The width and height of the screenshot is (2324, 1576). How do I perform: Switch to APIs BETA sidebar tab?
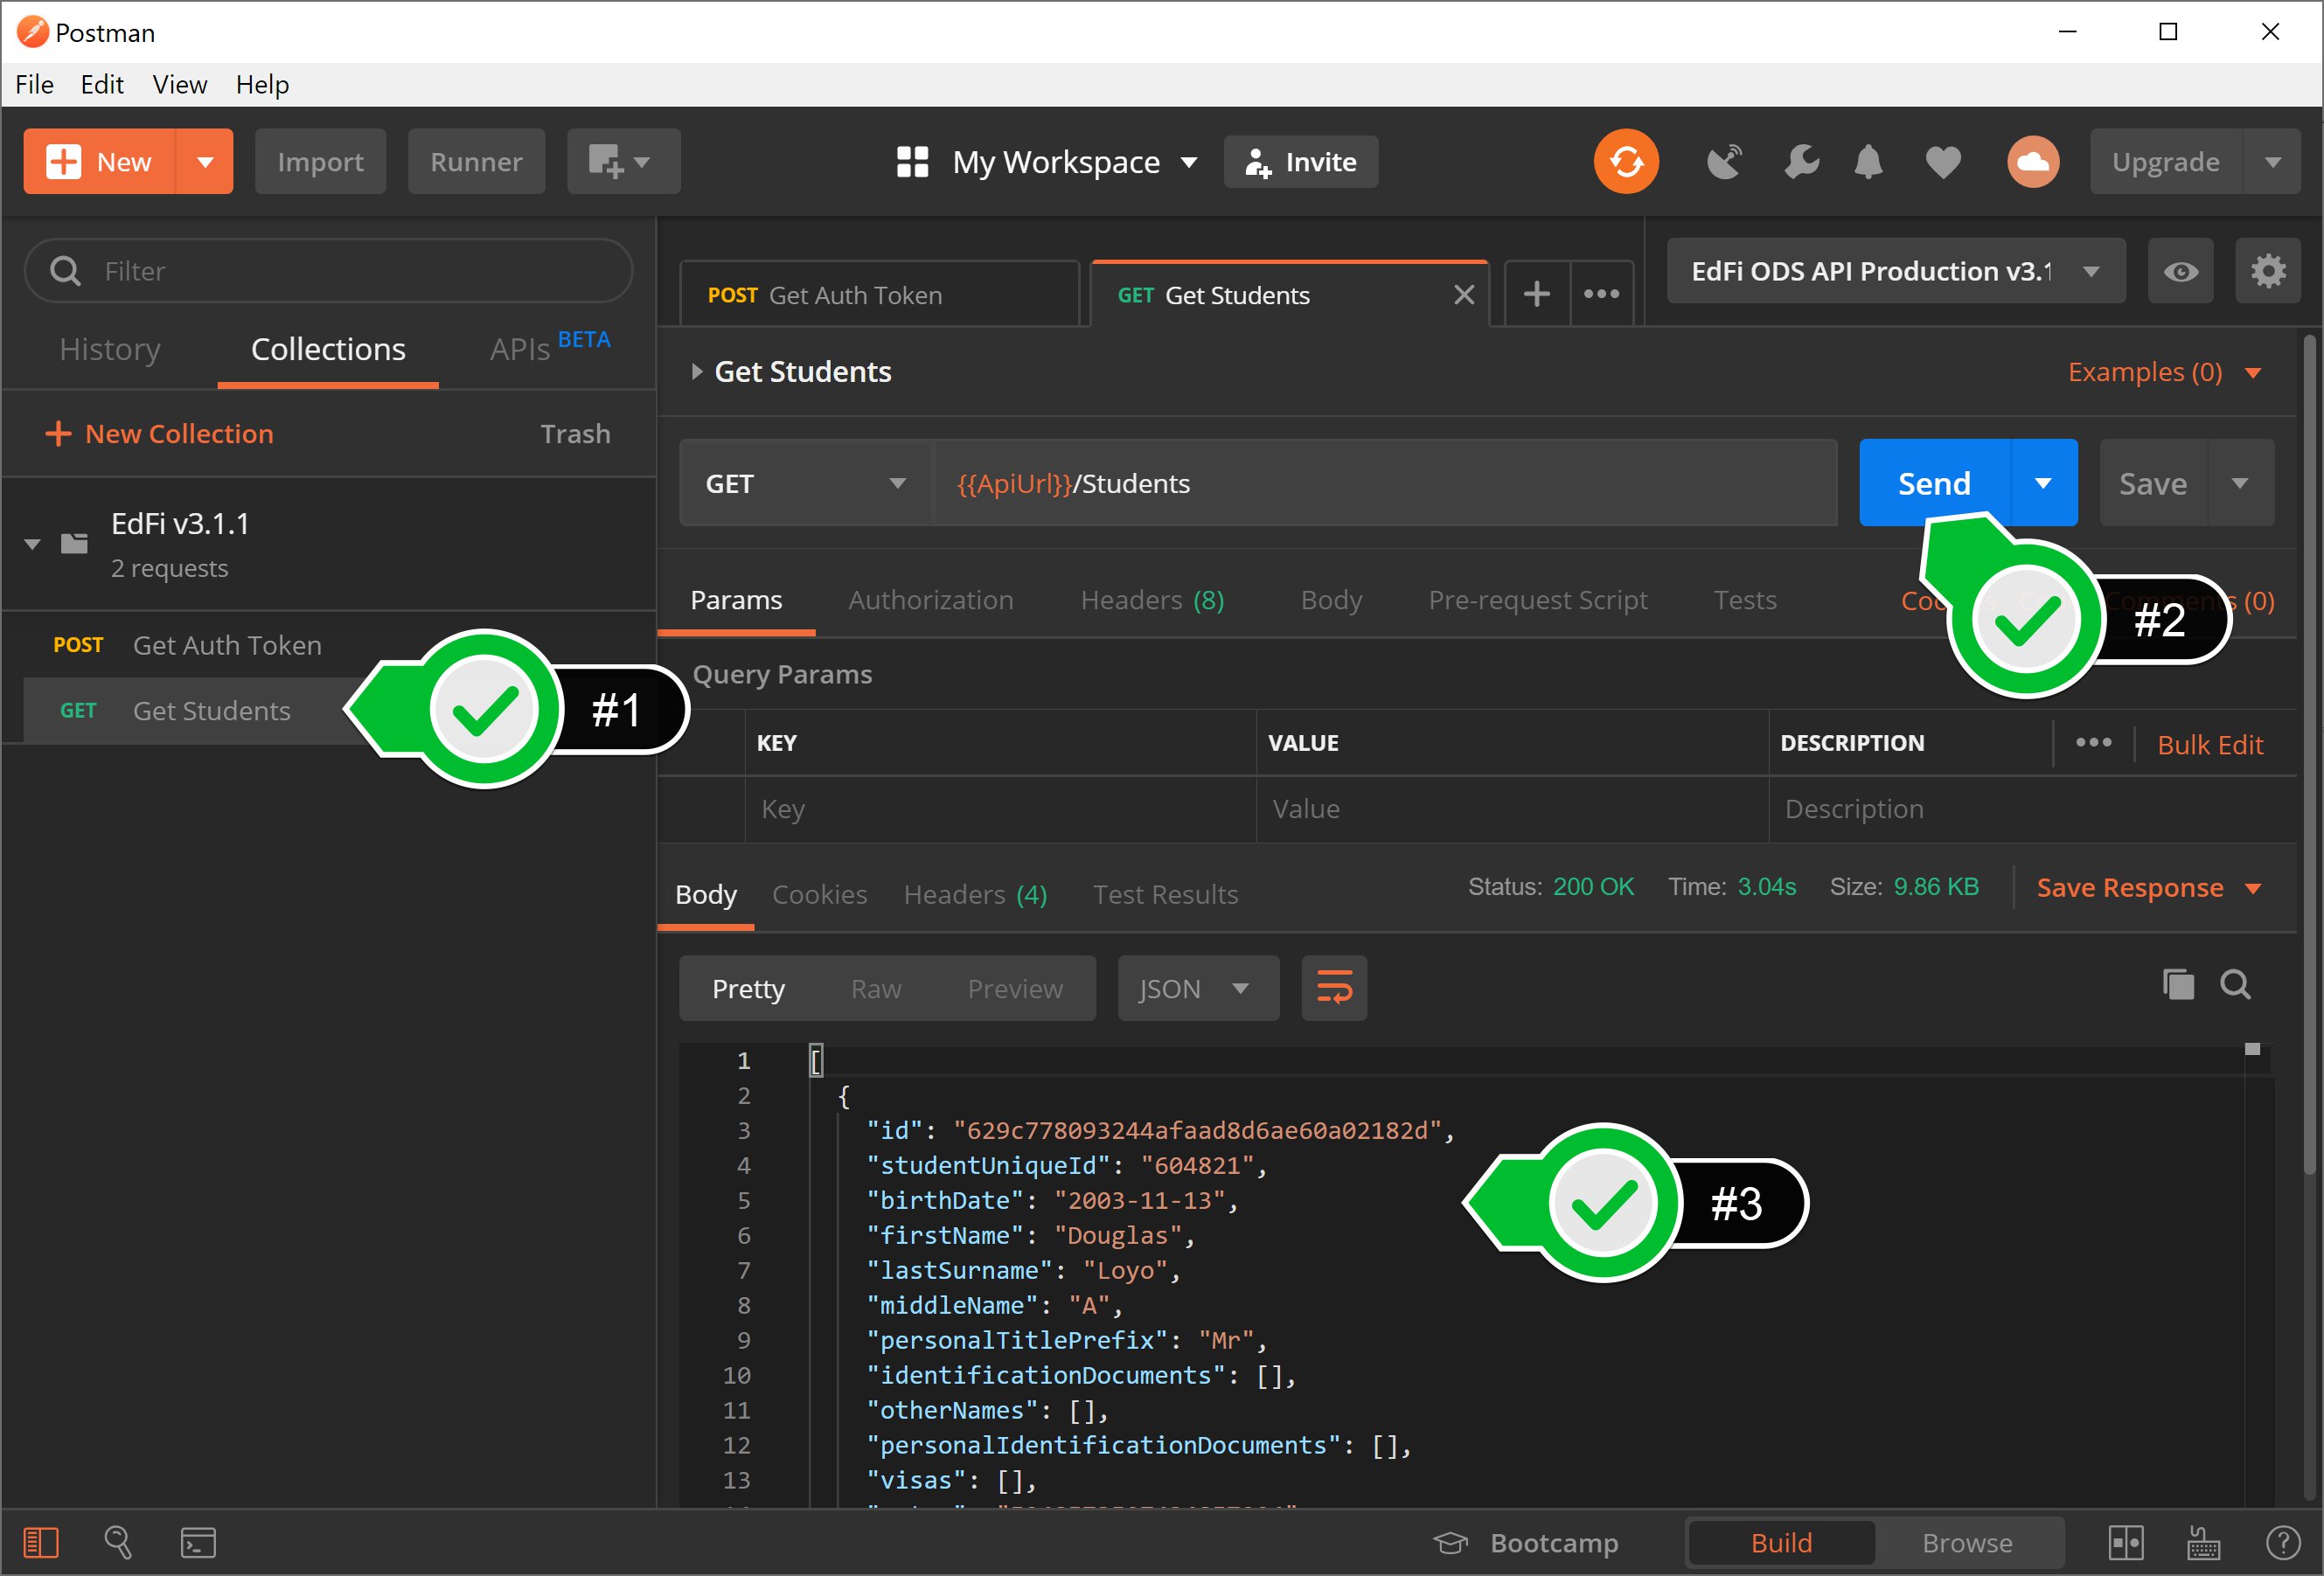coord(550,347)
